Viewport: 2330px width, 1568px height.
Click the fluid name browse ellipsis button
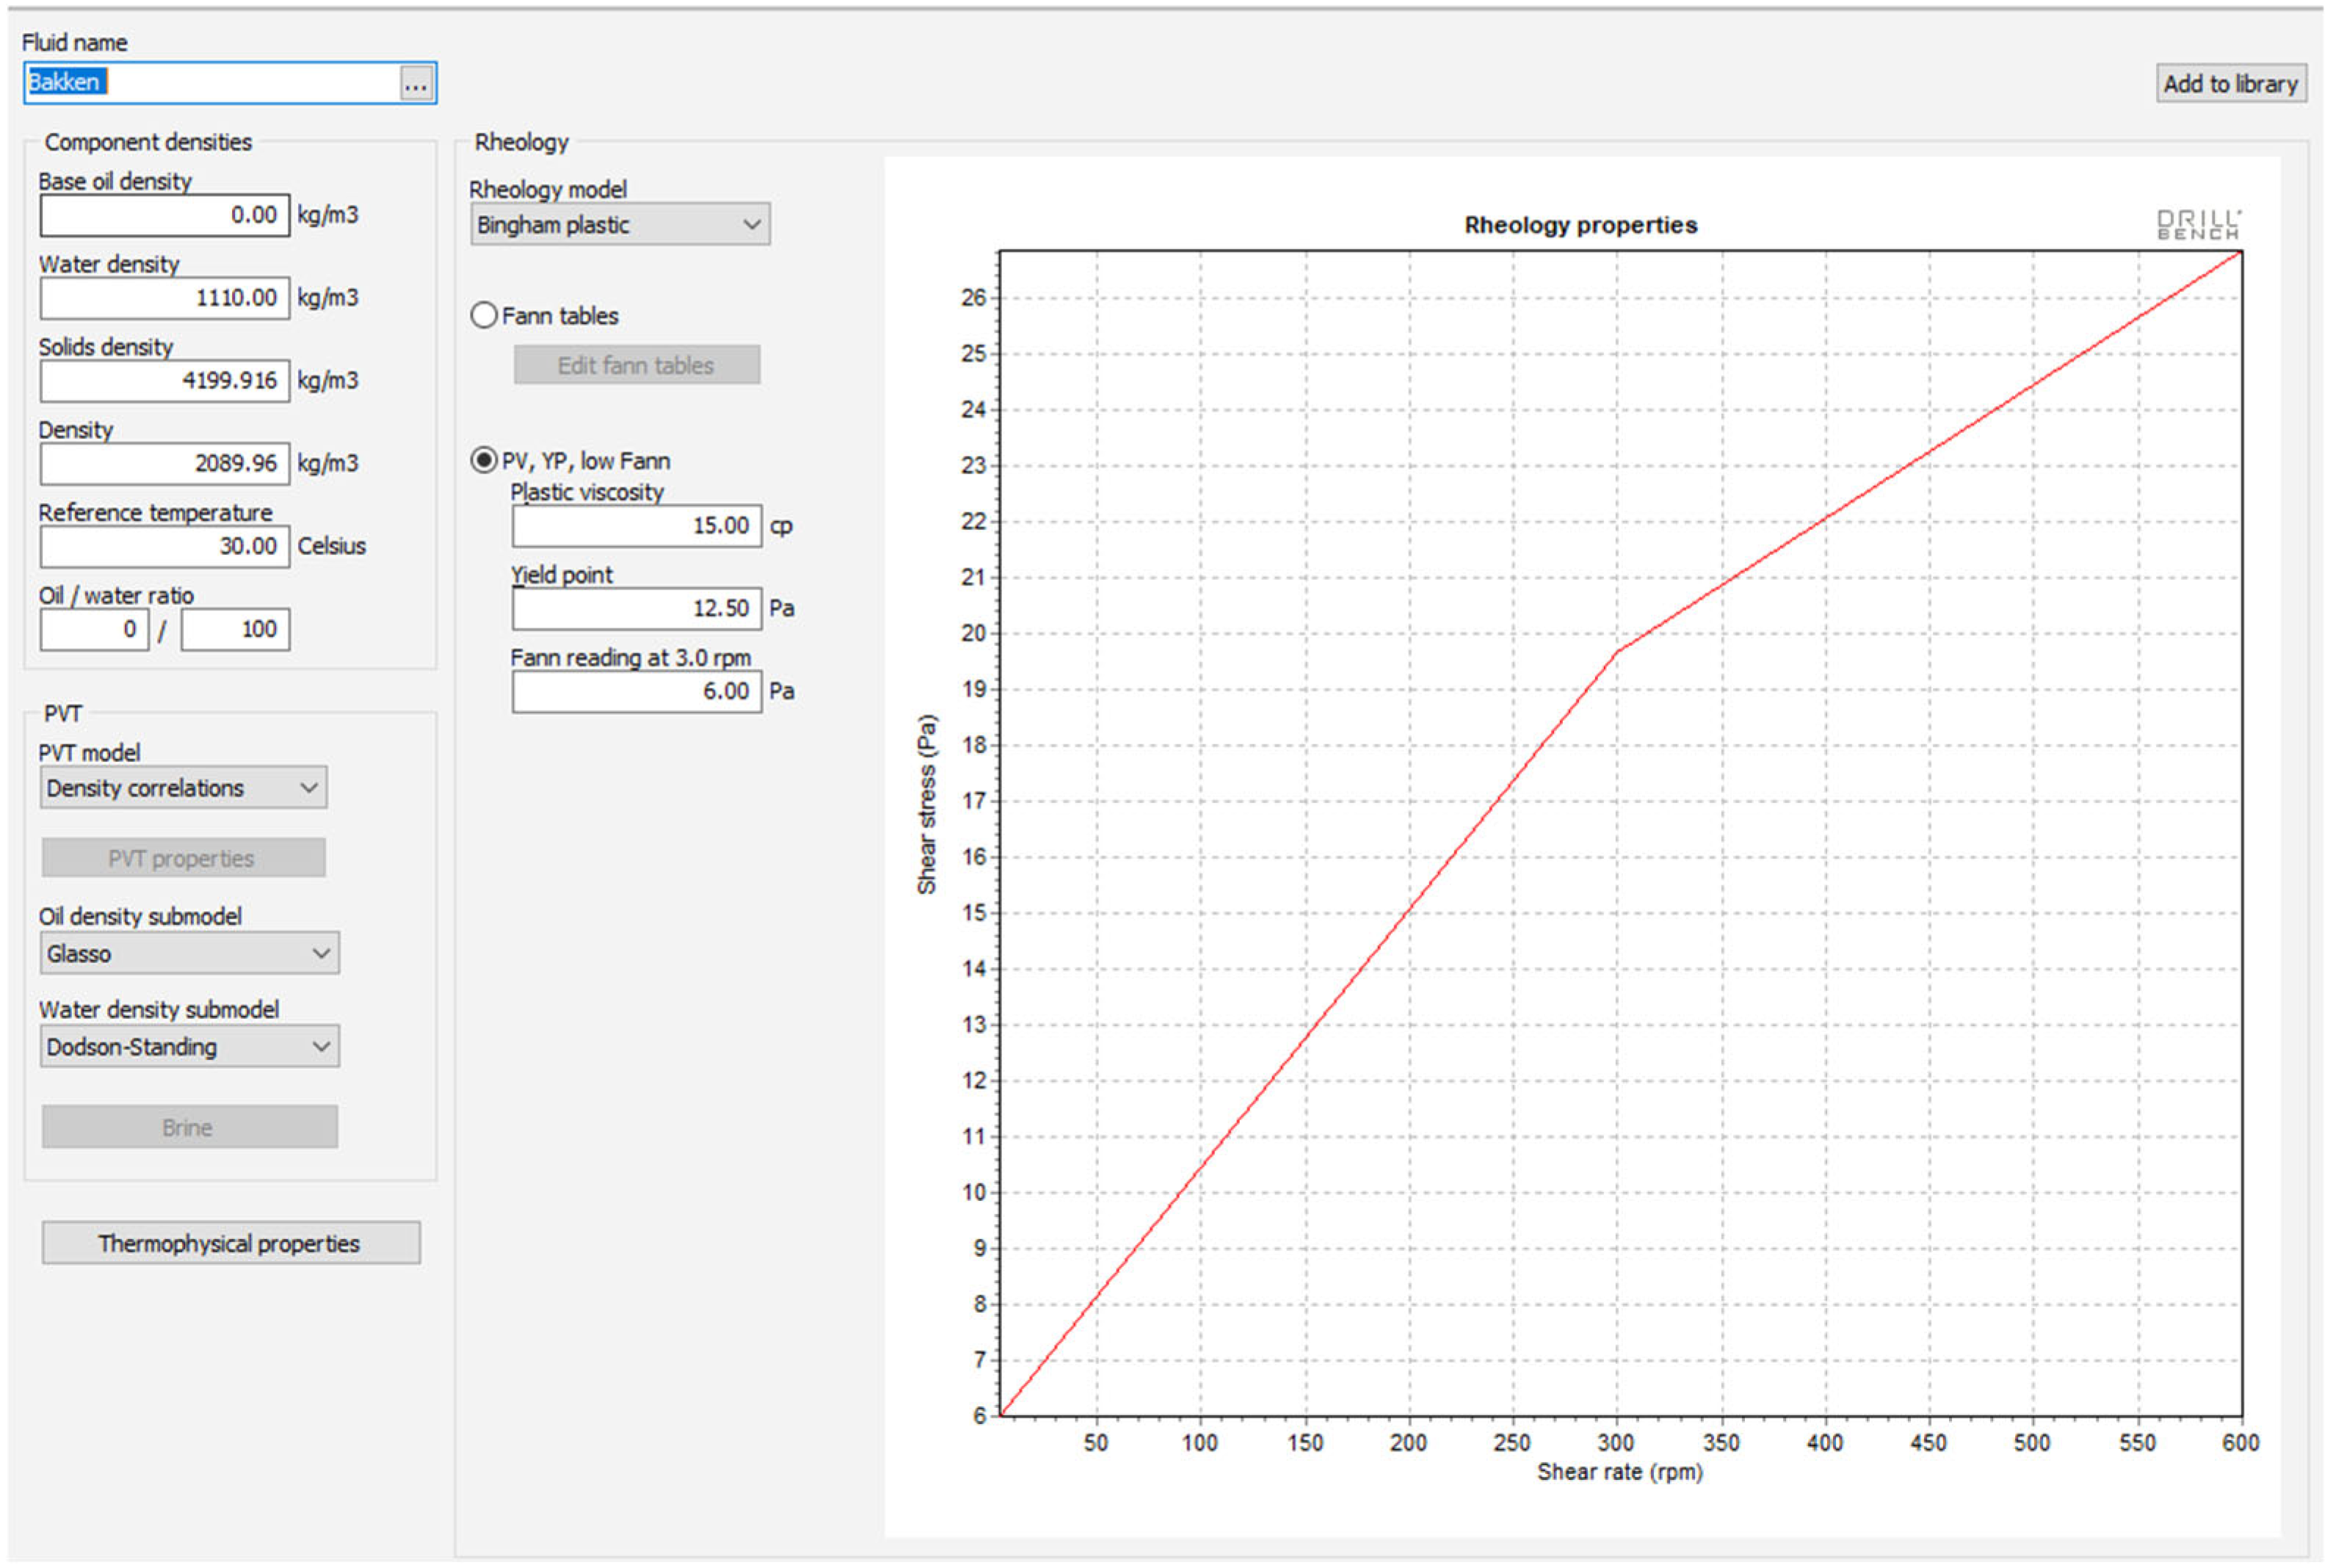pyautogui.click(x=415, y=84)
